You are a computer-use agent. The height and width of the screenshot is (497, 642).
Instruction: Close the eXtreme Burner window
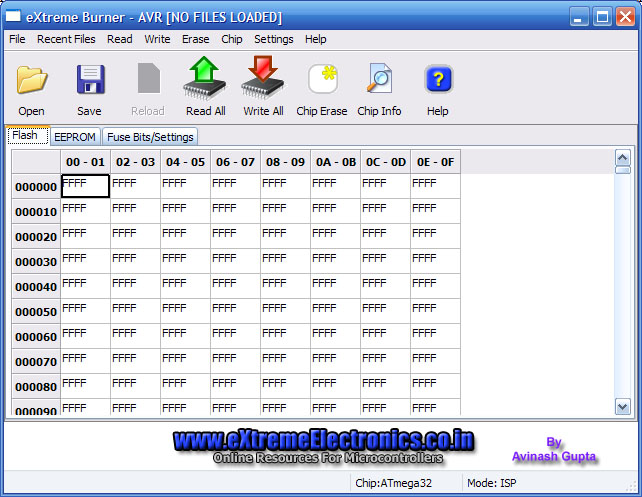[625, 17]
